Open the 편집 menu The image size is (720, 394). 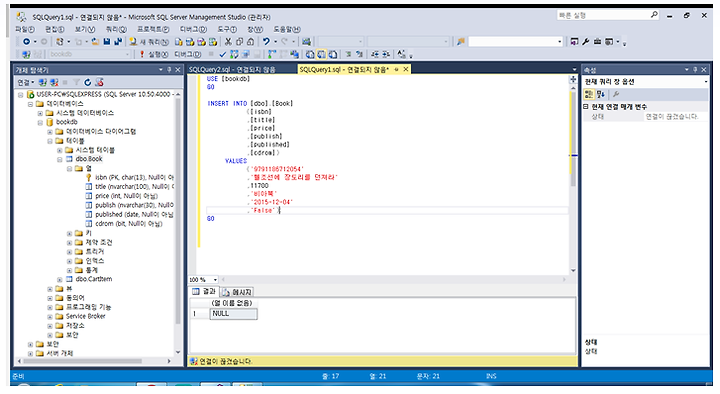coord(55,29)
